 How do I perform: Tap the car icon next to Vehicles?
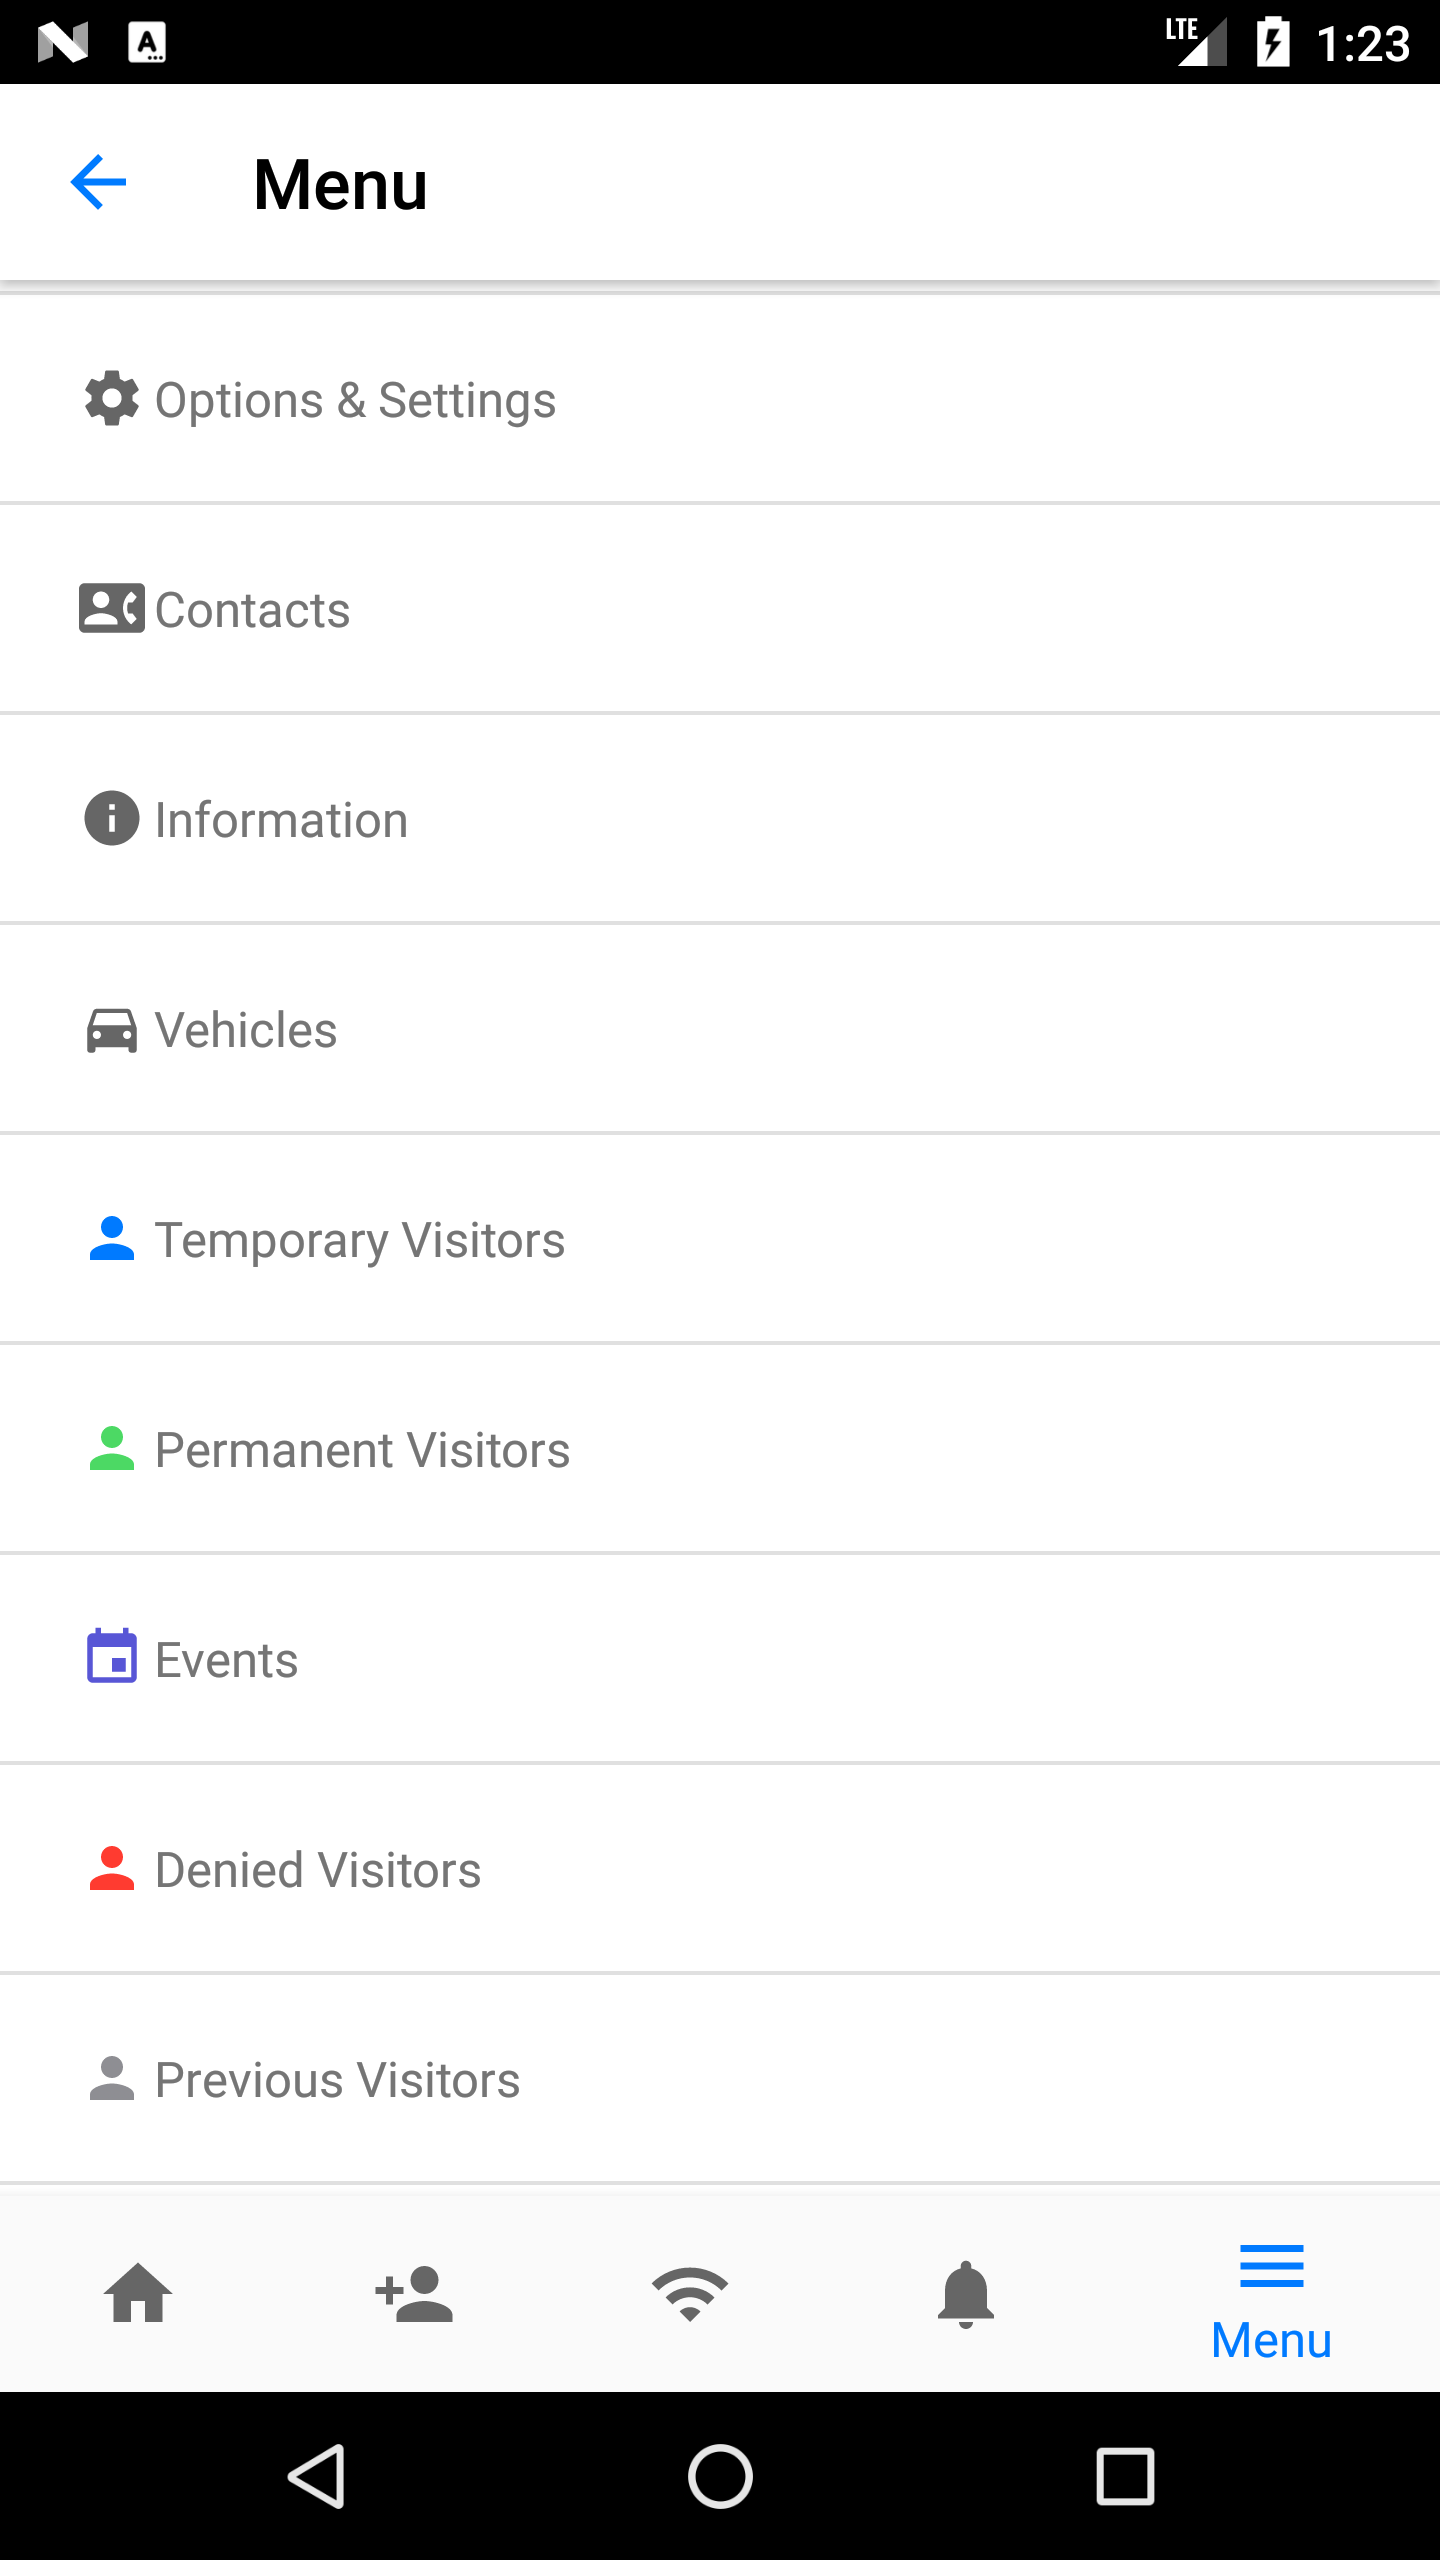(x=112, y=1030)
